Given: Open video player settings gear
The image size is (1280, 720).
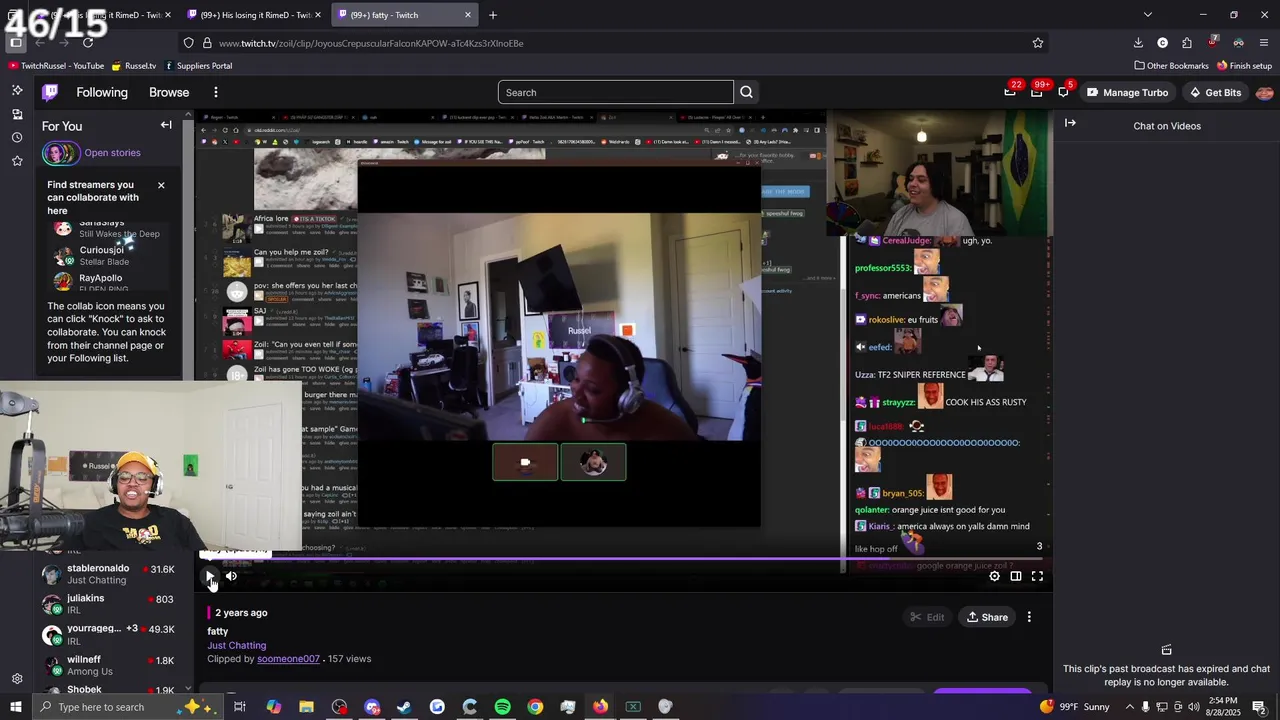Looking at the screenshot, I should (994, 576).
